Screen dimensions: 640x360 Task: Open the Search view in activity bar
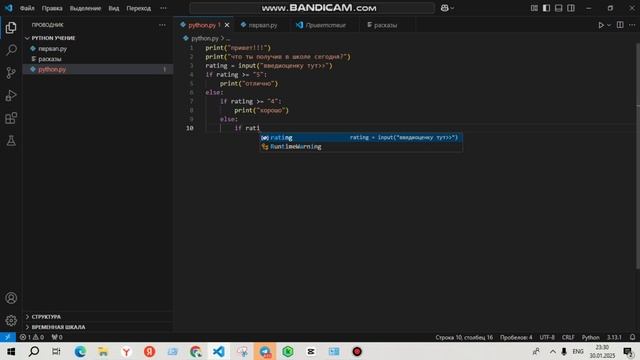(11, 50)
